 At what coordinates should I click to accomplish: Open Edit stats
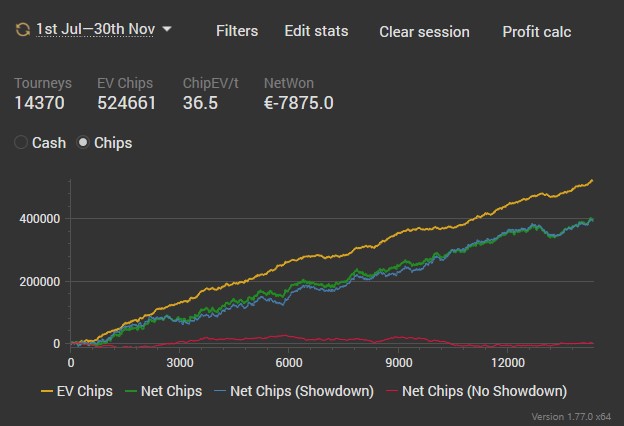[x=316, y=31]
